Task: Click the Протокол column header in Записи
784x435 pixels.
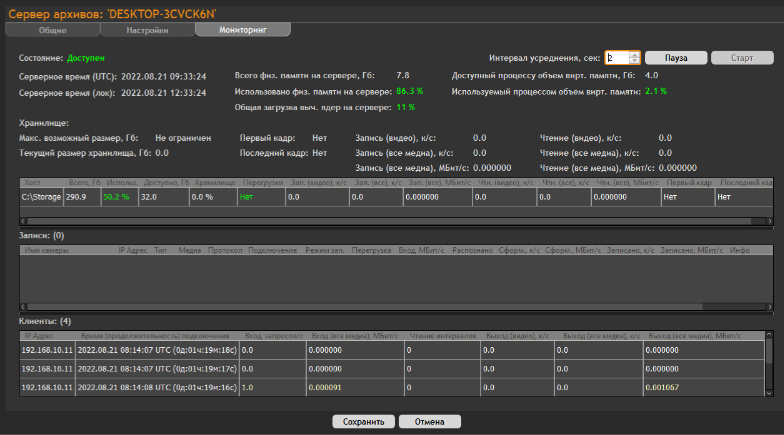Action: click(x=225, y=250)
